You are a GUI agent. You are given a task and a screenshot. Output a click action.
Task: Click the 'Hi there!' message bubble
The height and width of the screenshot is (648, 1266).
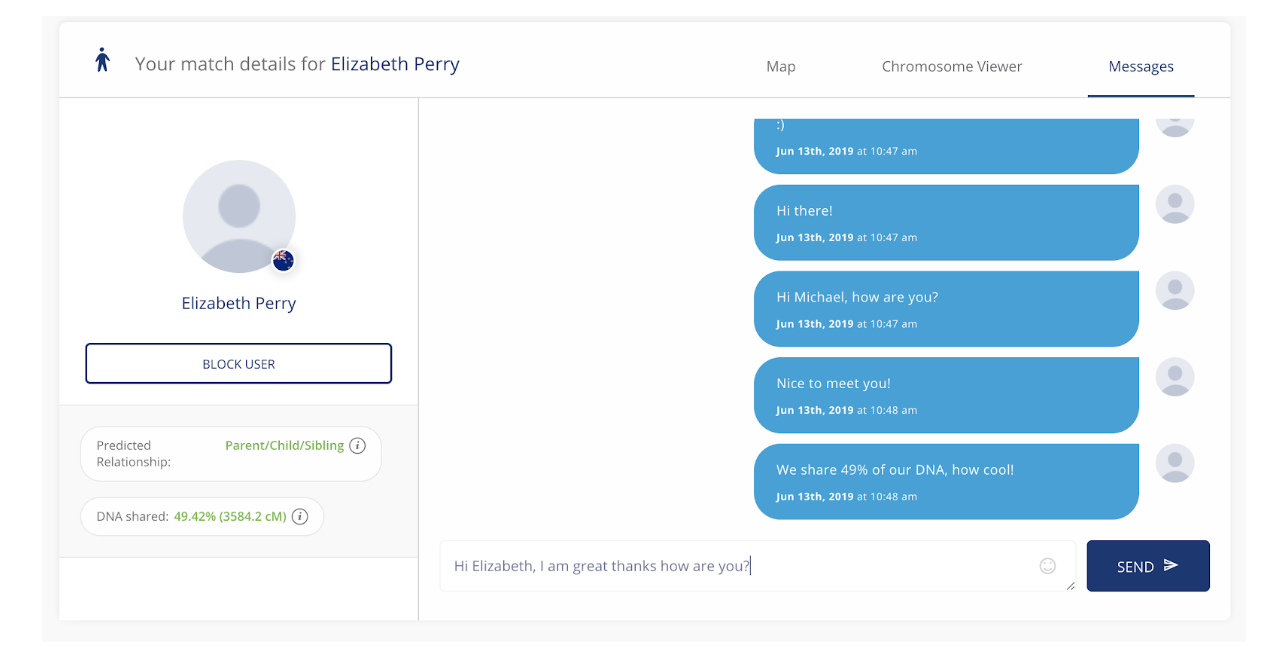pos(945,222)
